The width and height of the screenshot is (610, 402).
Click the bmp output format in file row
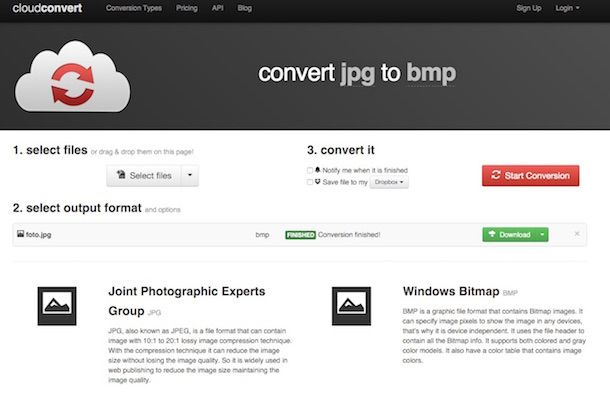point(262,235)
